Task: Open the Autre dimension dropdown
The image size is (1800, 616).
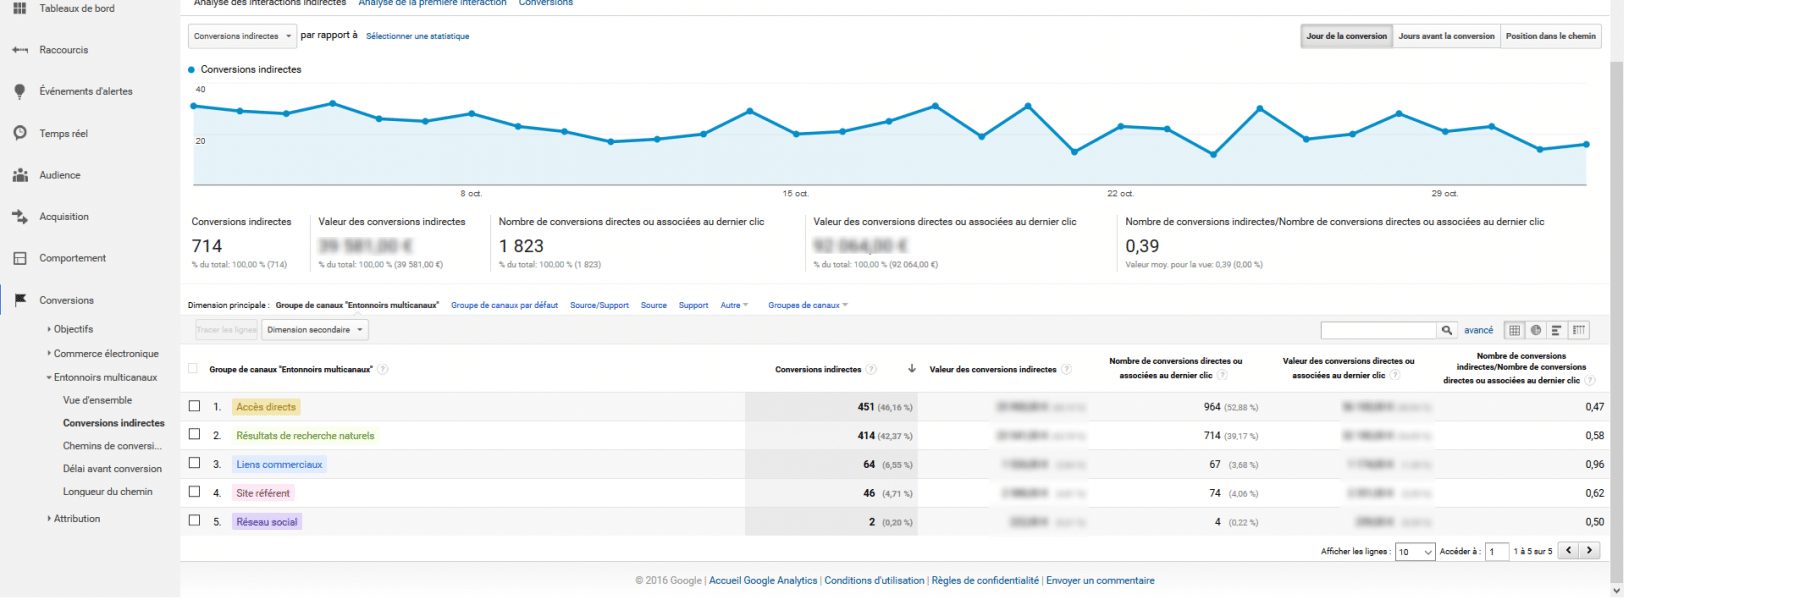Action: point(734,305)
